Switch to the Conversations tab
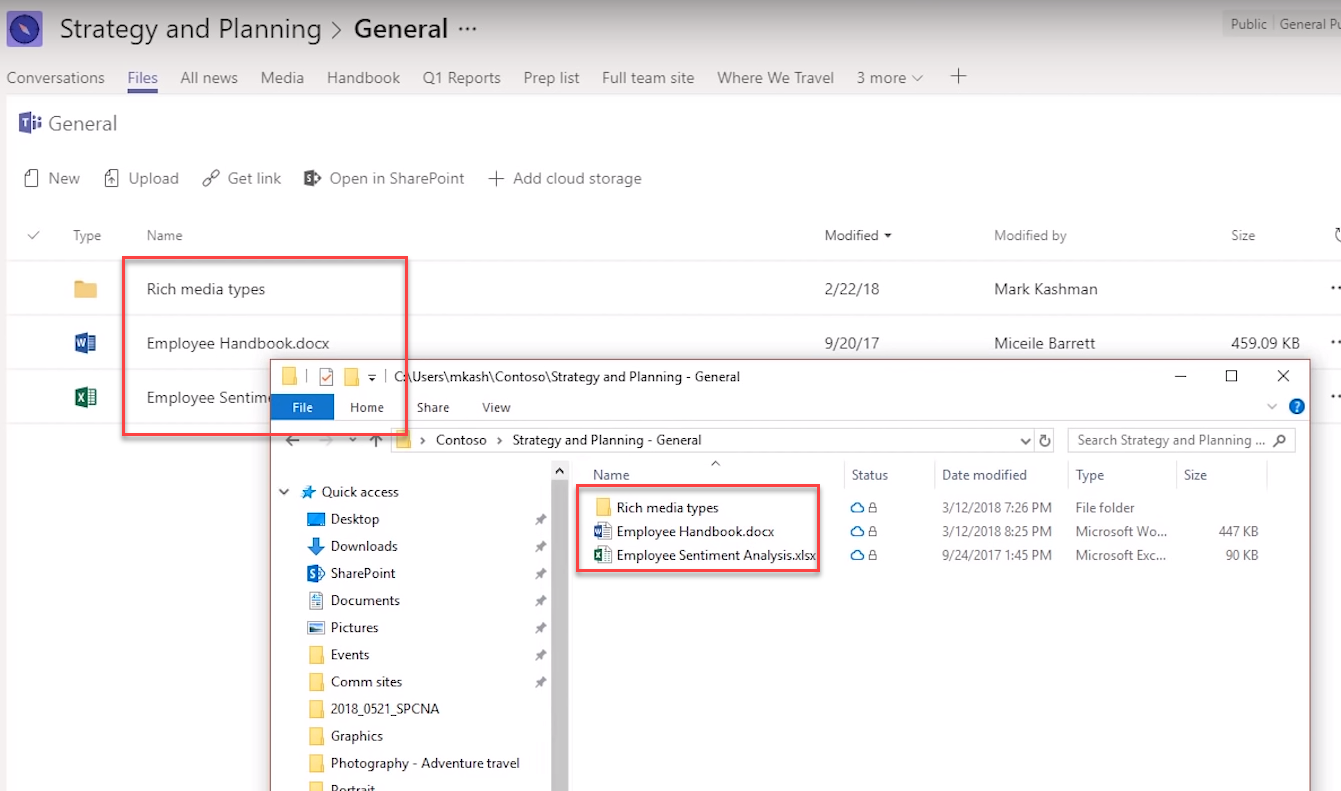 [x=55, y=77]
